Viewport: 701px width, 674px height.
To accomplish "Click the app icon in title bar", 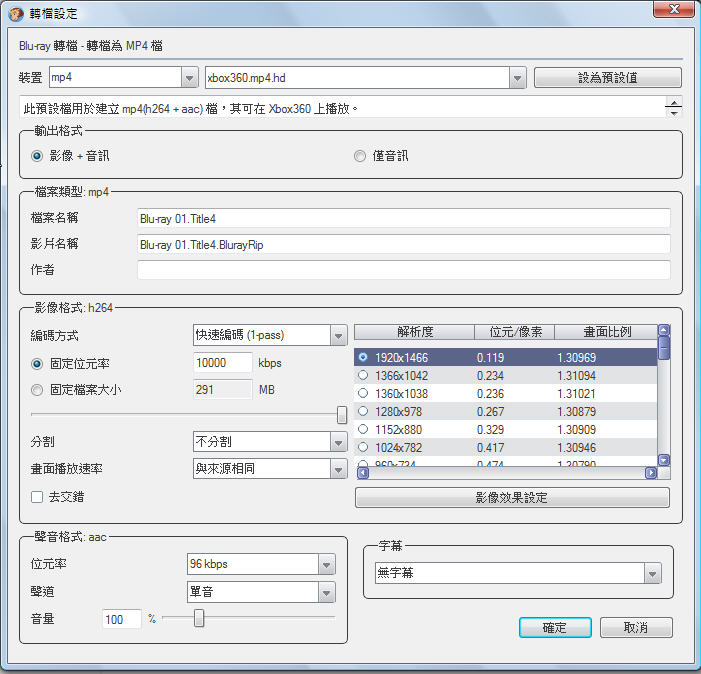I will [x=16, y=13].
